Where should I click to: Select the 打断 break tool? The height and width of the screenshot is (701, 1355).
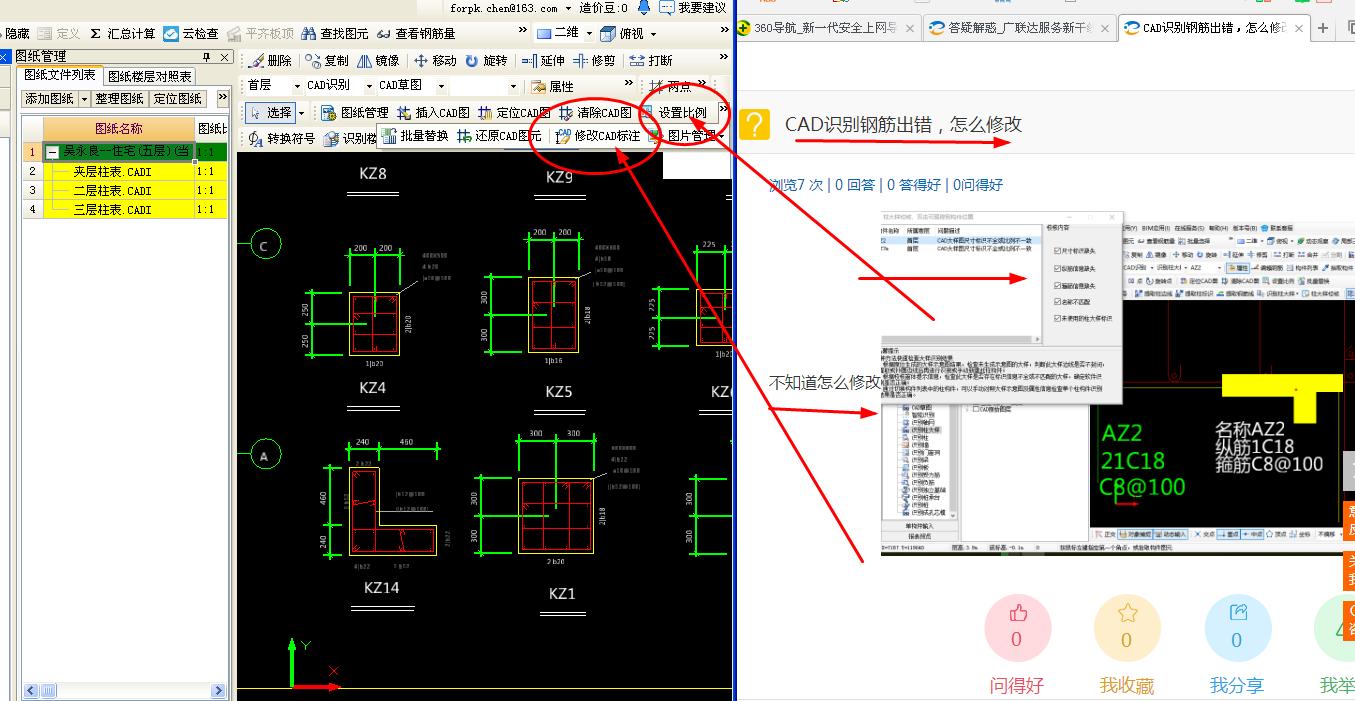(x=651, y=61)
